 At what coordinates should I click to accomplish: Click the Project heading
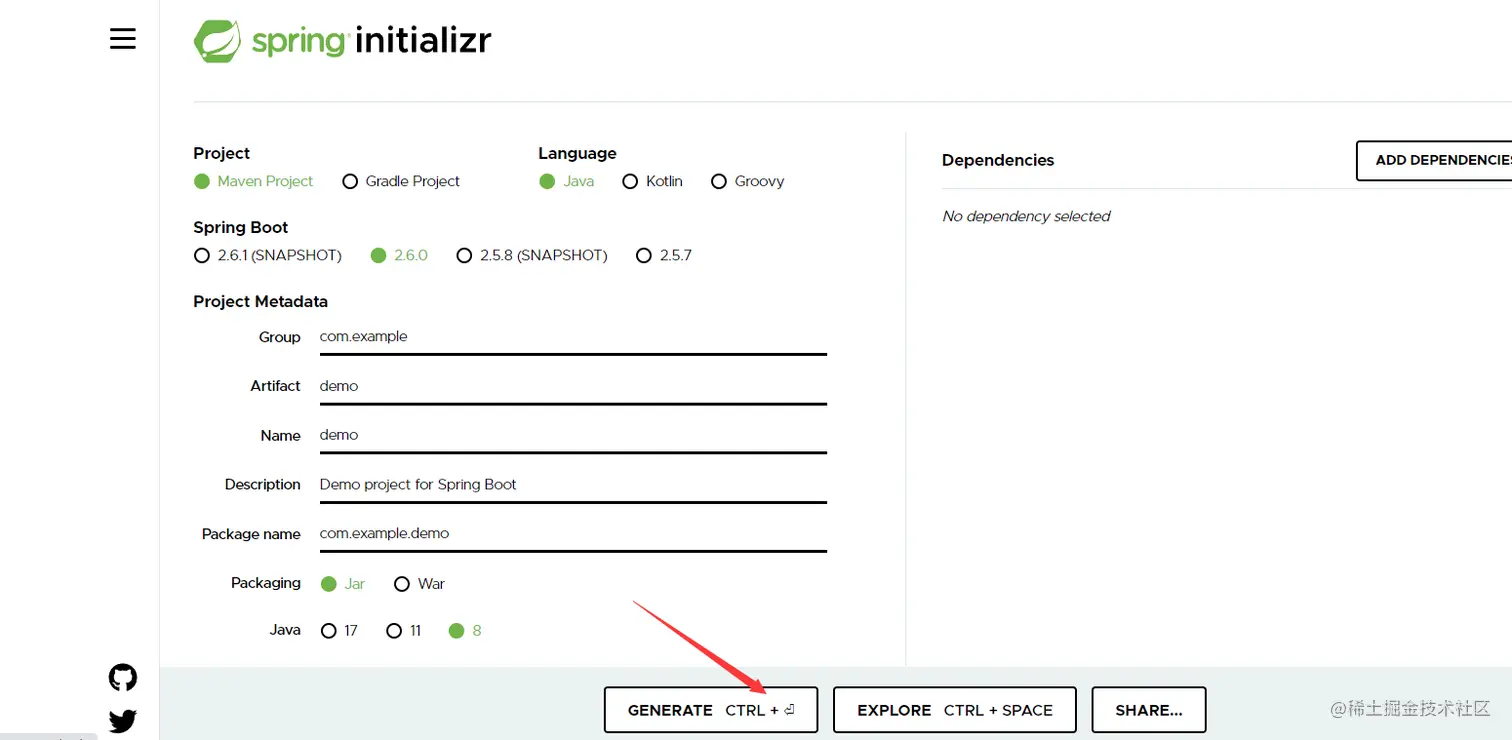[x=221, y=153]
